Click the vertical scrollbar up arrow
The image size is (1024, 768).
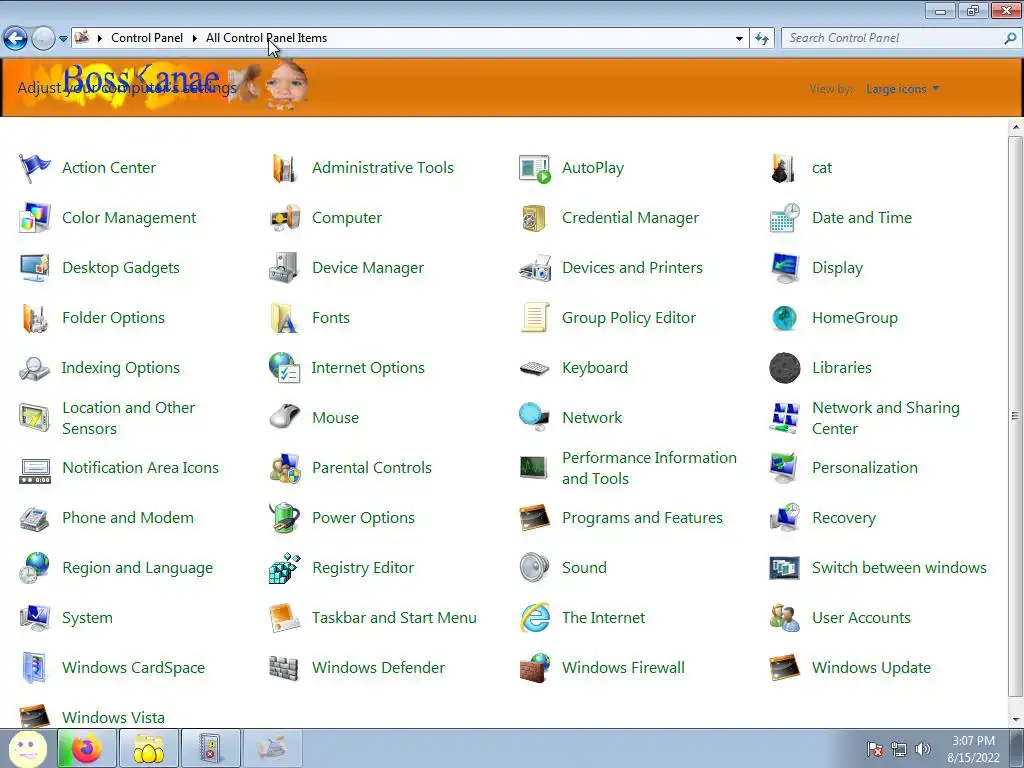pyautogui.click(x=1016, y=127)
